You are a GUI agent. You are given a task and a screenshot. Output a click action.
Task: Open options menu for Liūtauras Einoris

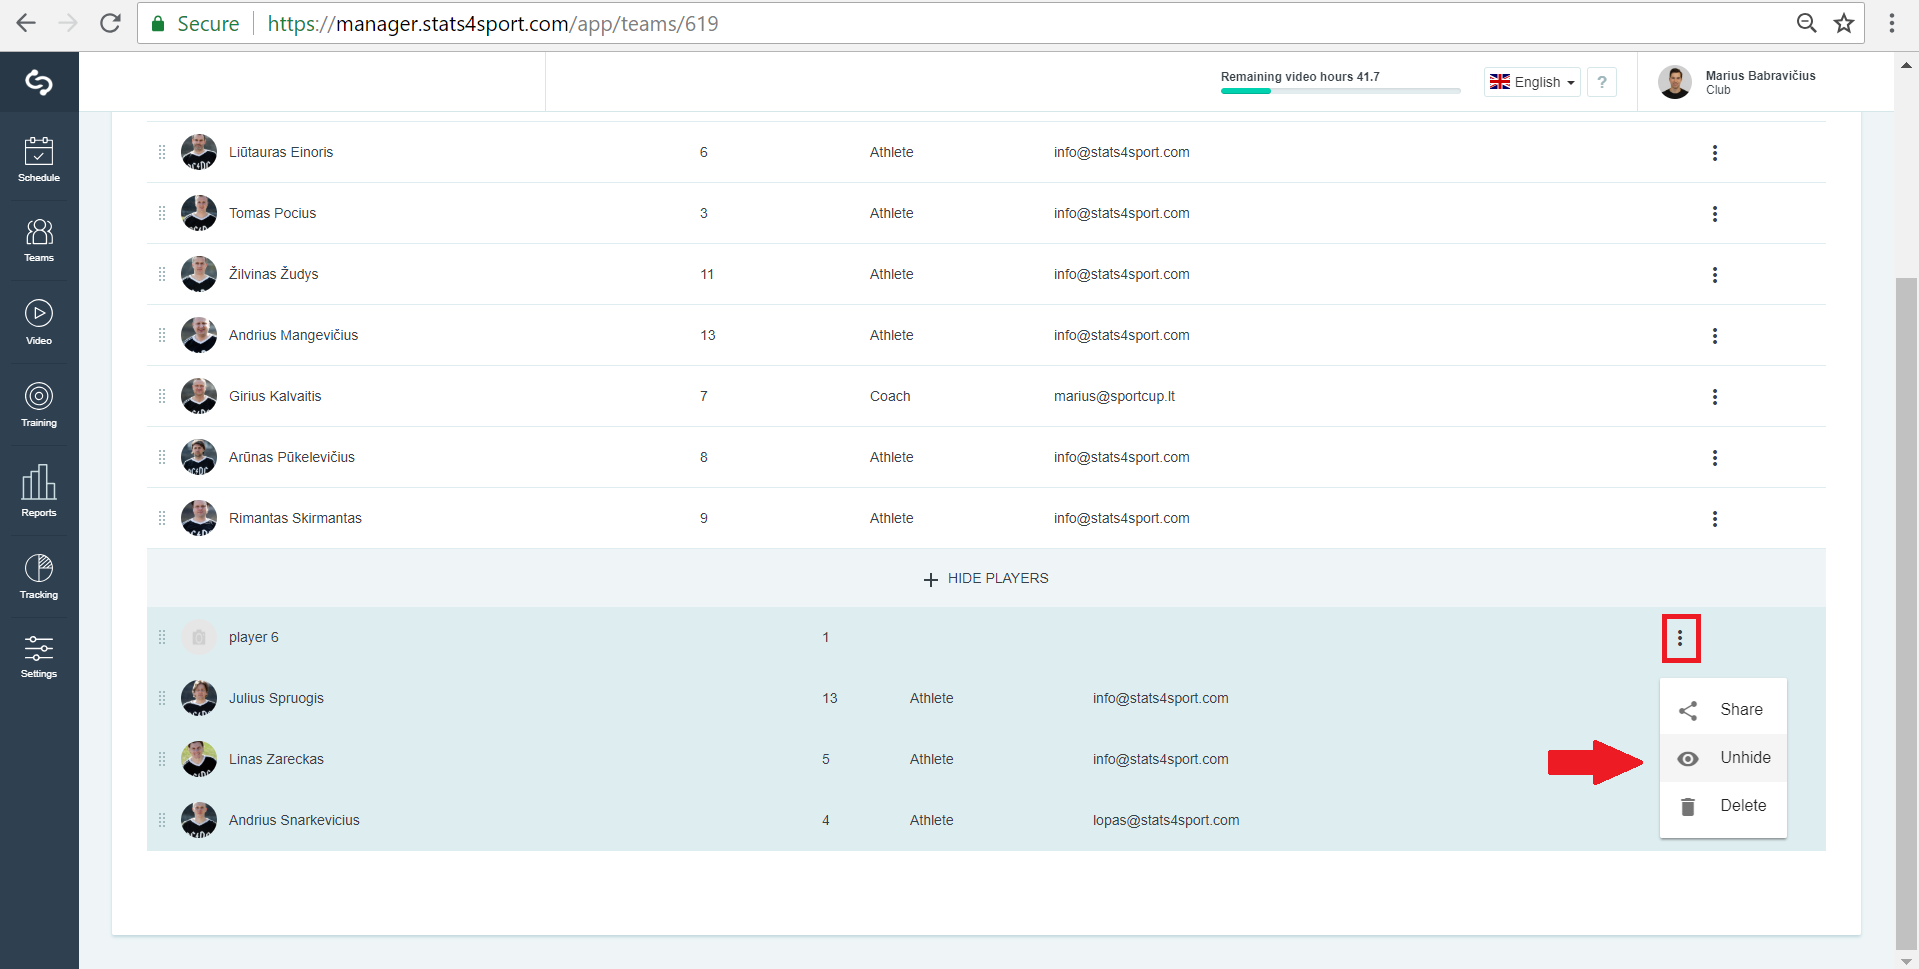tap(1715, 153)
